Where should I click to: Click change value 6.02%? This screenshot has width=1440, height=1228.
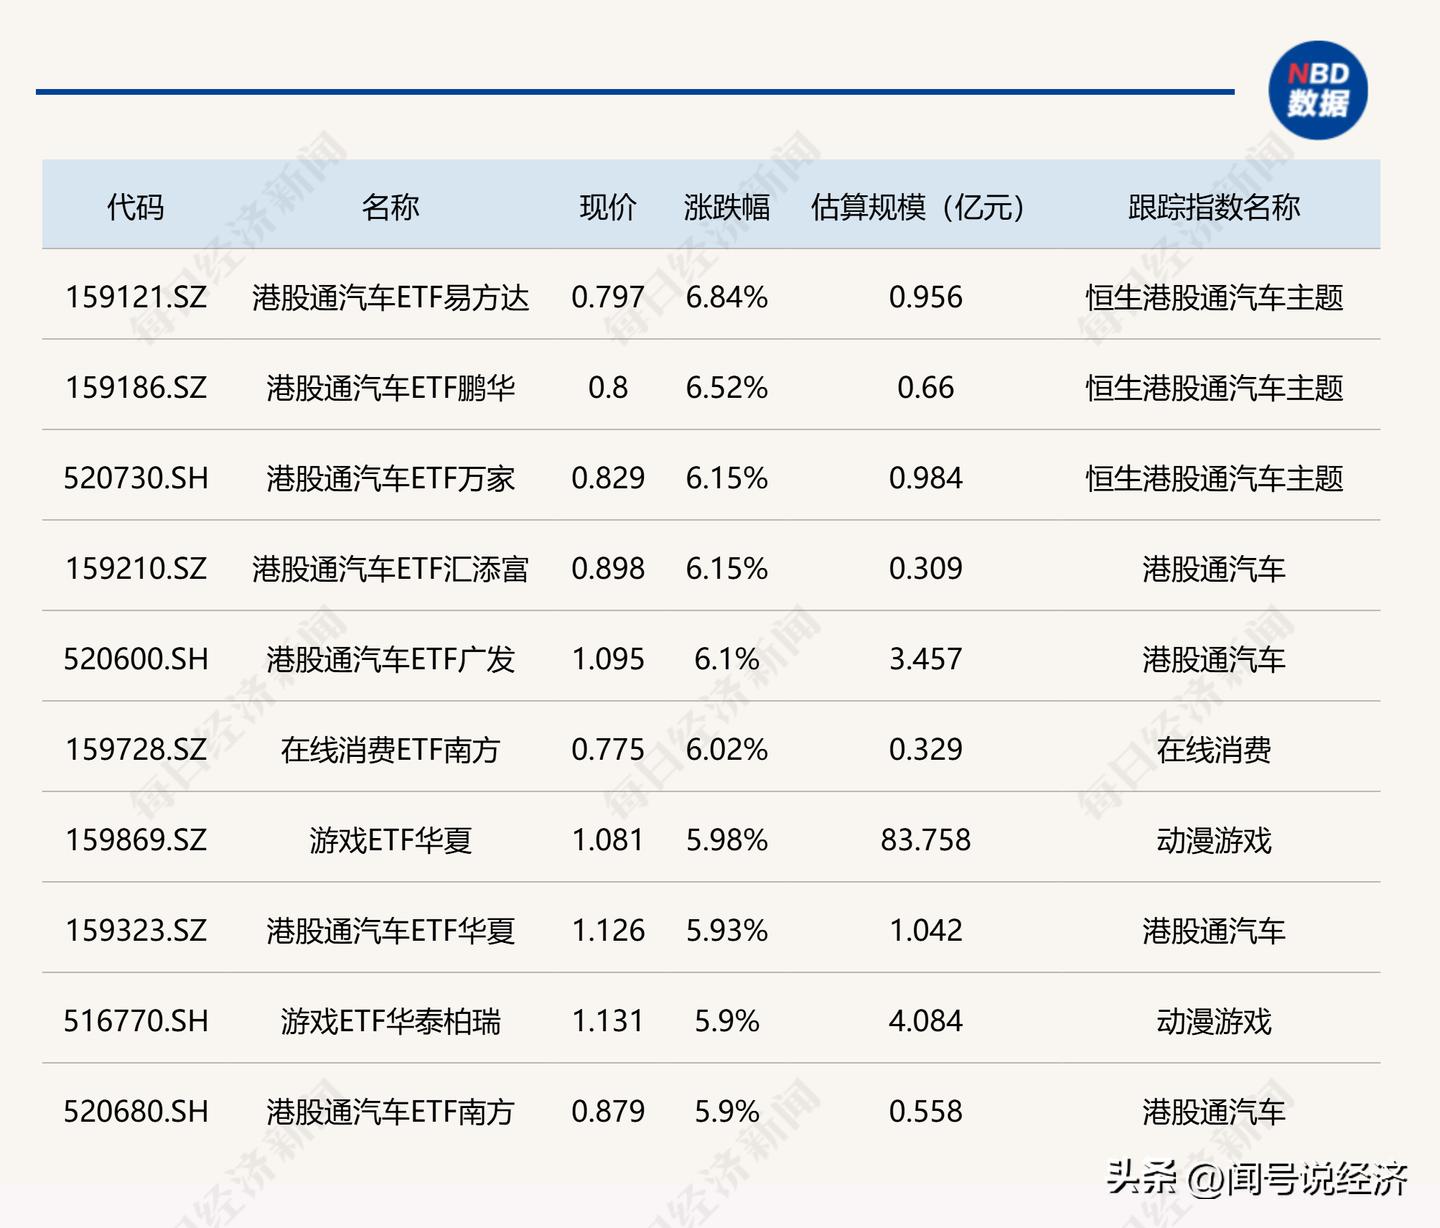[727, 749]
